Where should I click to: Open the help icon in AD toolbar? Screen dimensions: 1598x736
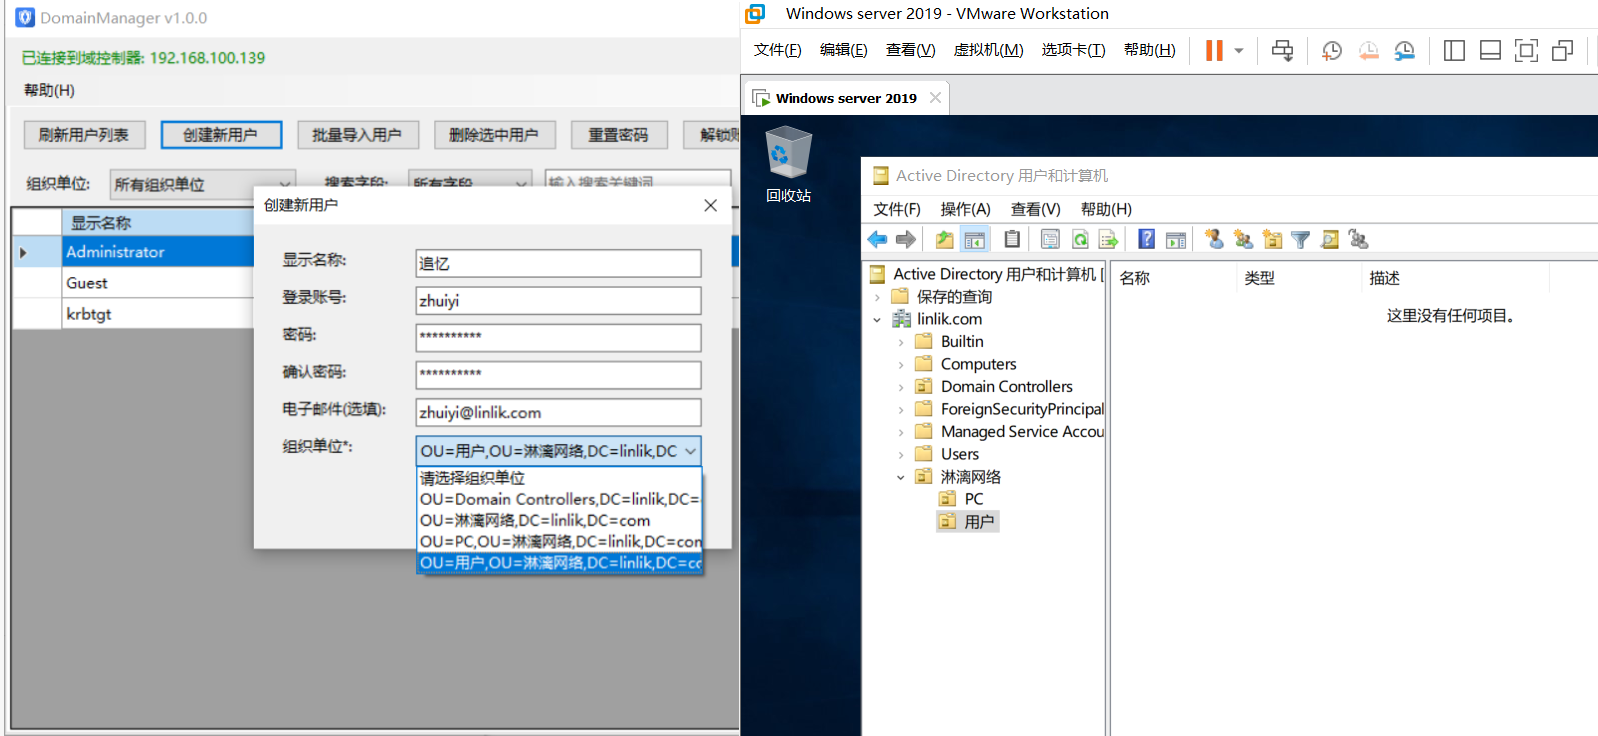coord(1147,239)
